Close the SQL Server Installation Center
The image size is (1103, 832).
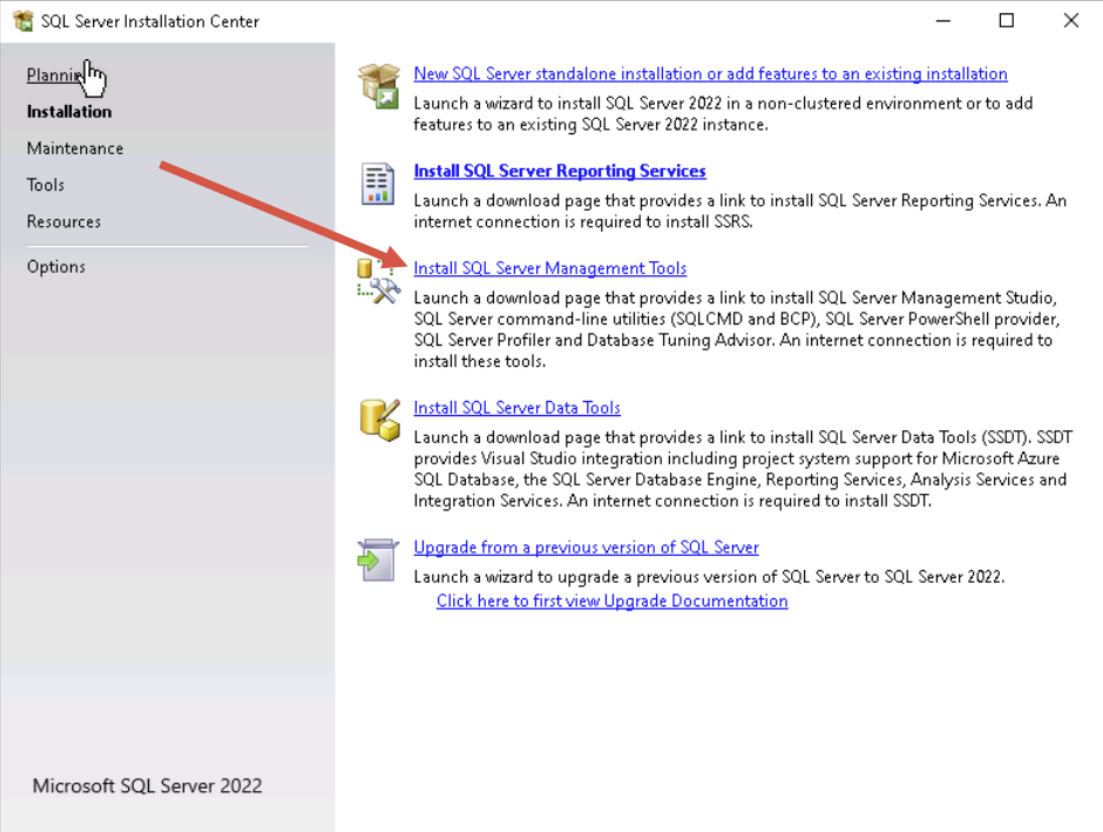click(1071, 21)
